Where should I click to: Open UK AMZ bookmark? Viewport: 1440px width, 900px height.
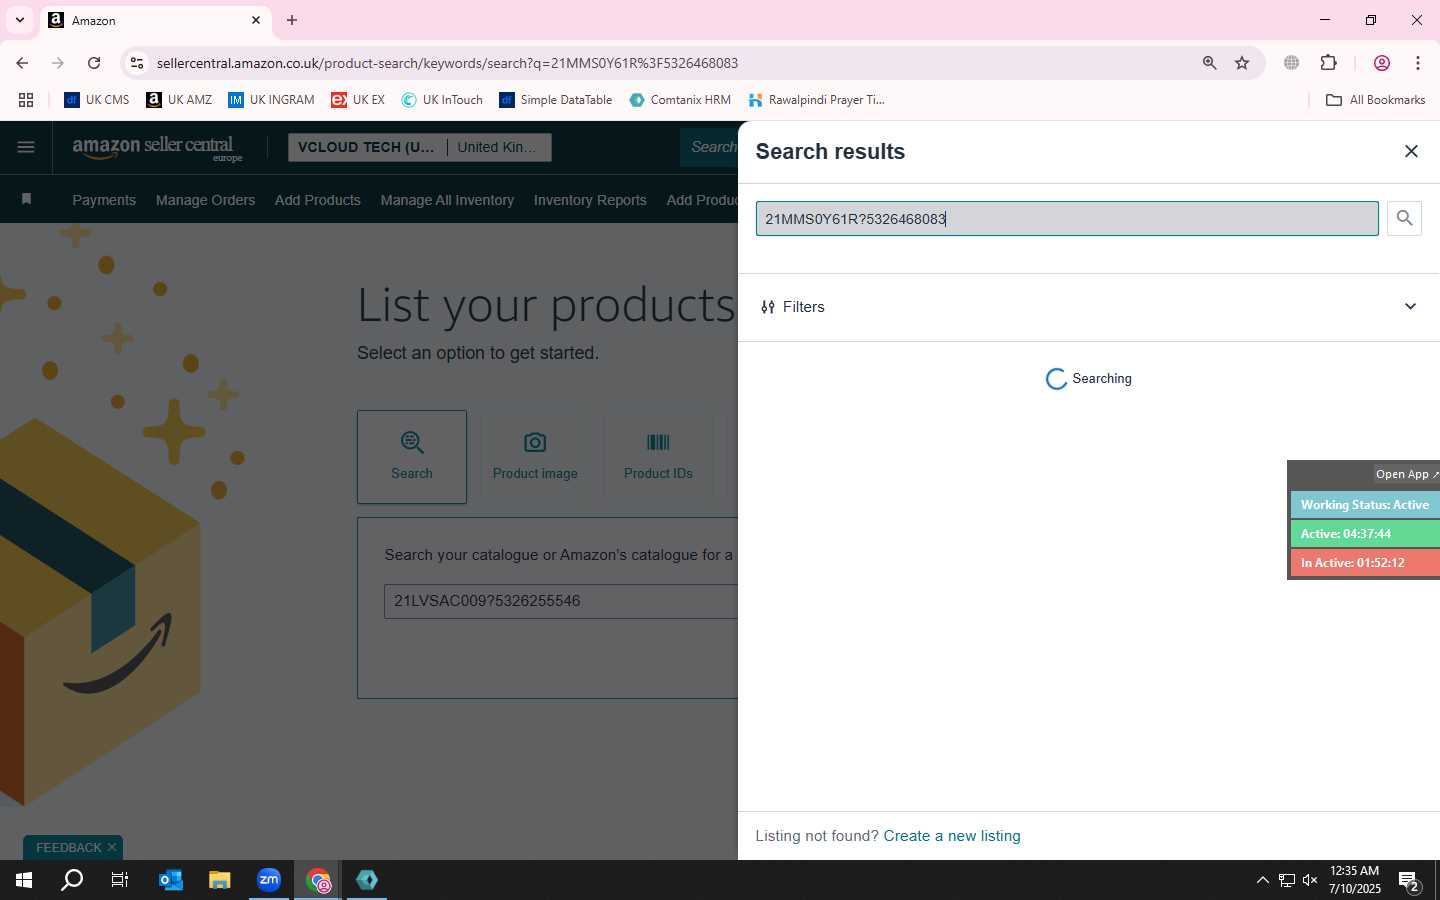point(179,100)
